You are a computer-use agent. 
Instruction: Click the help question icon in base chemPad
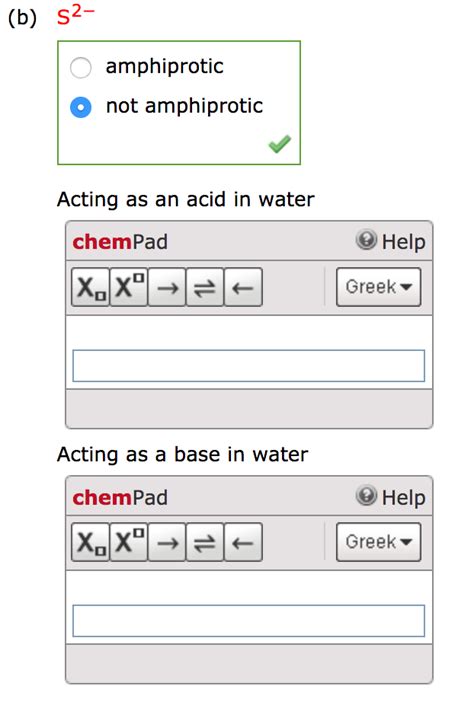click(366, 495)
